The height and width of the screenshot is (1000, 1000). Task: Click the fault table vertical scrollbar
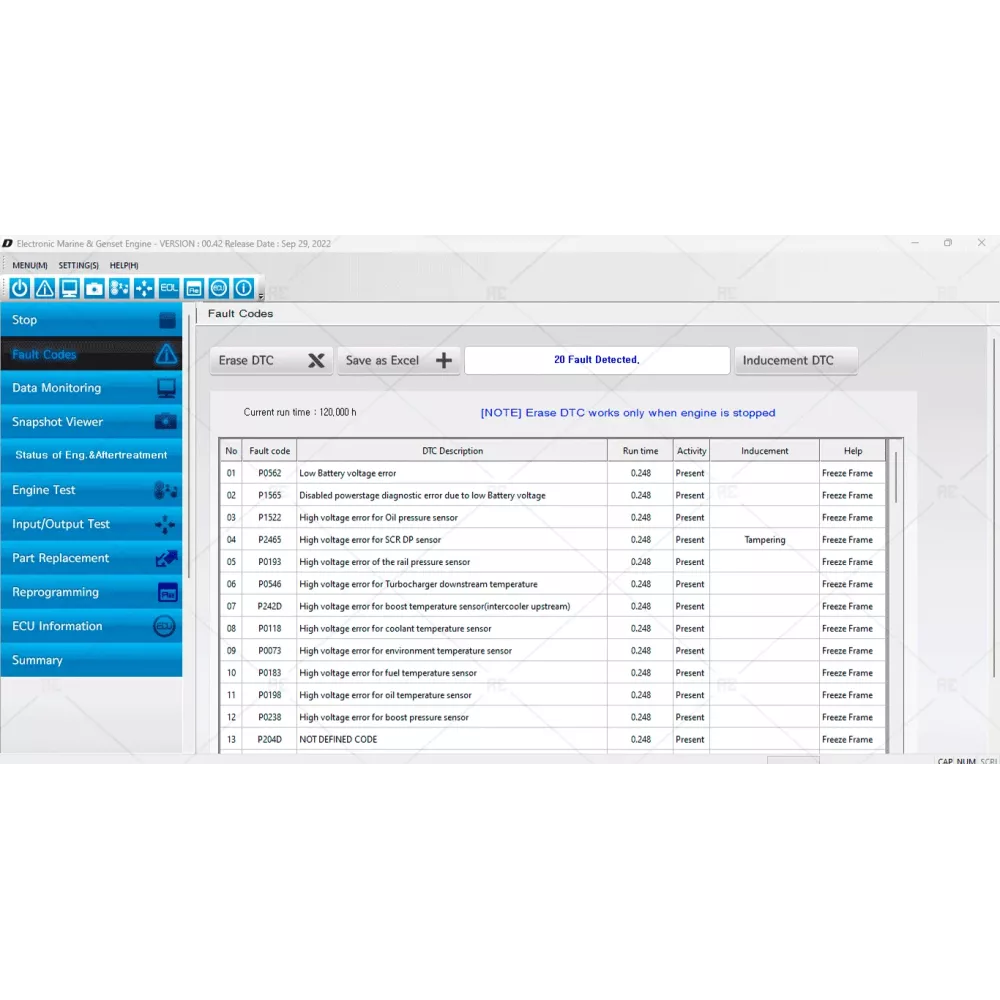pos(896,476)
